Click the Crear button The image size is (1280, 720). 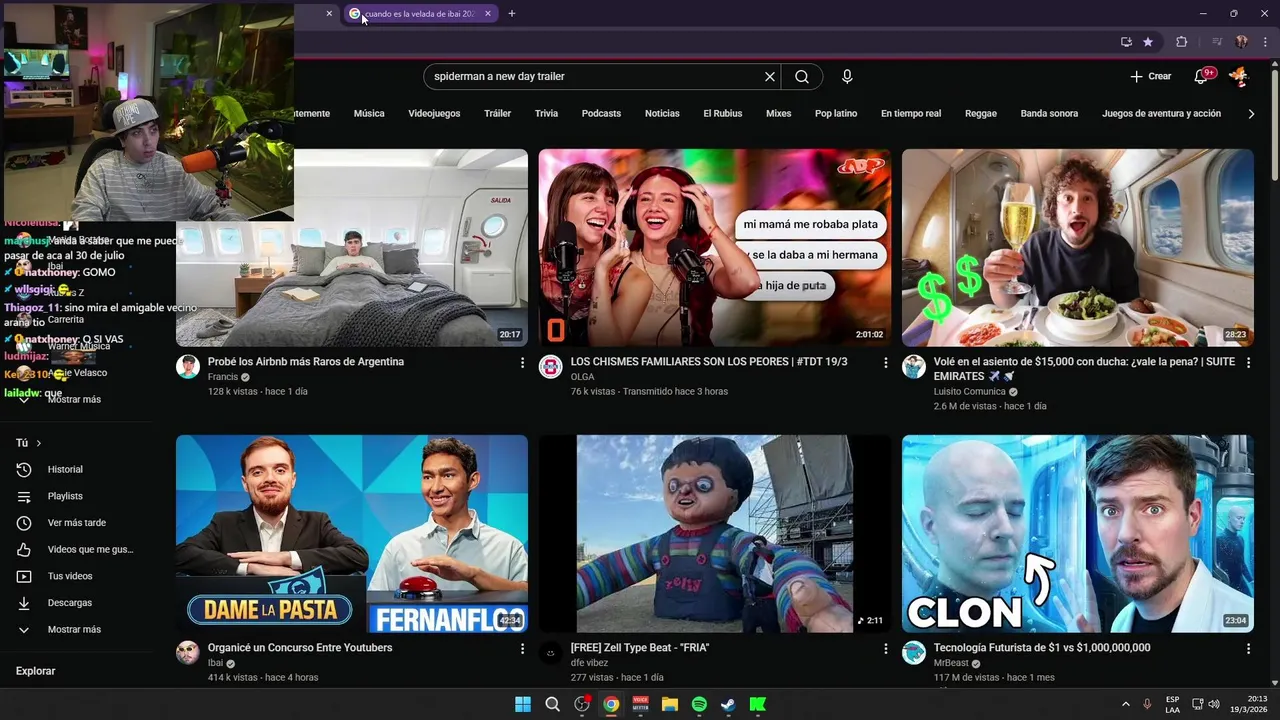(x=1151, y=76)
